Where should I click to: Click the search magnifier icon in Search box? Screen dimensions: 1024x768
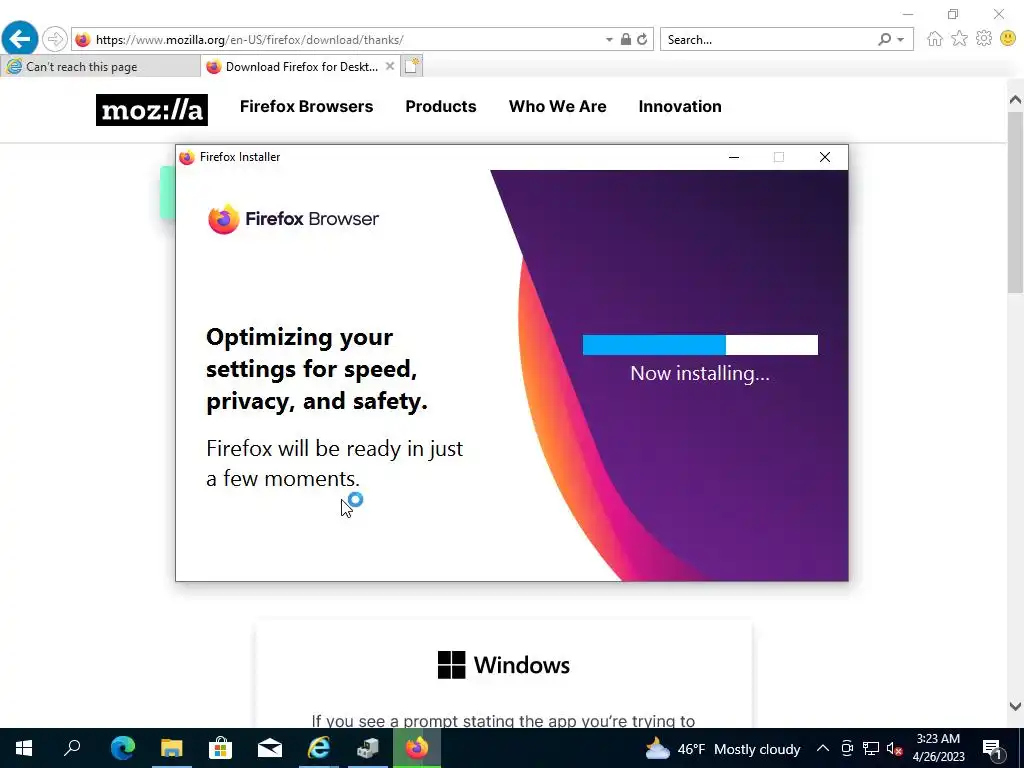click(x=884, y=40)
